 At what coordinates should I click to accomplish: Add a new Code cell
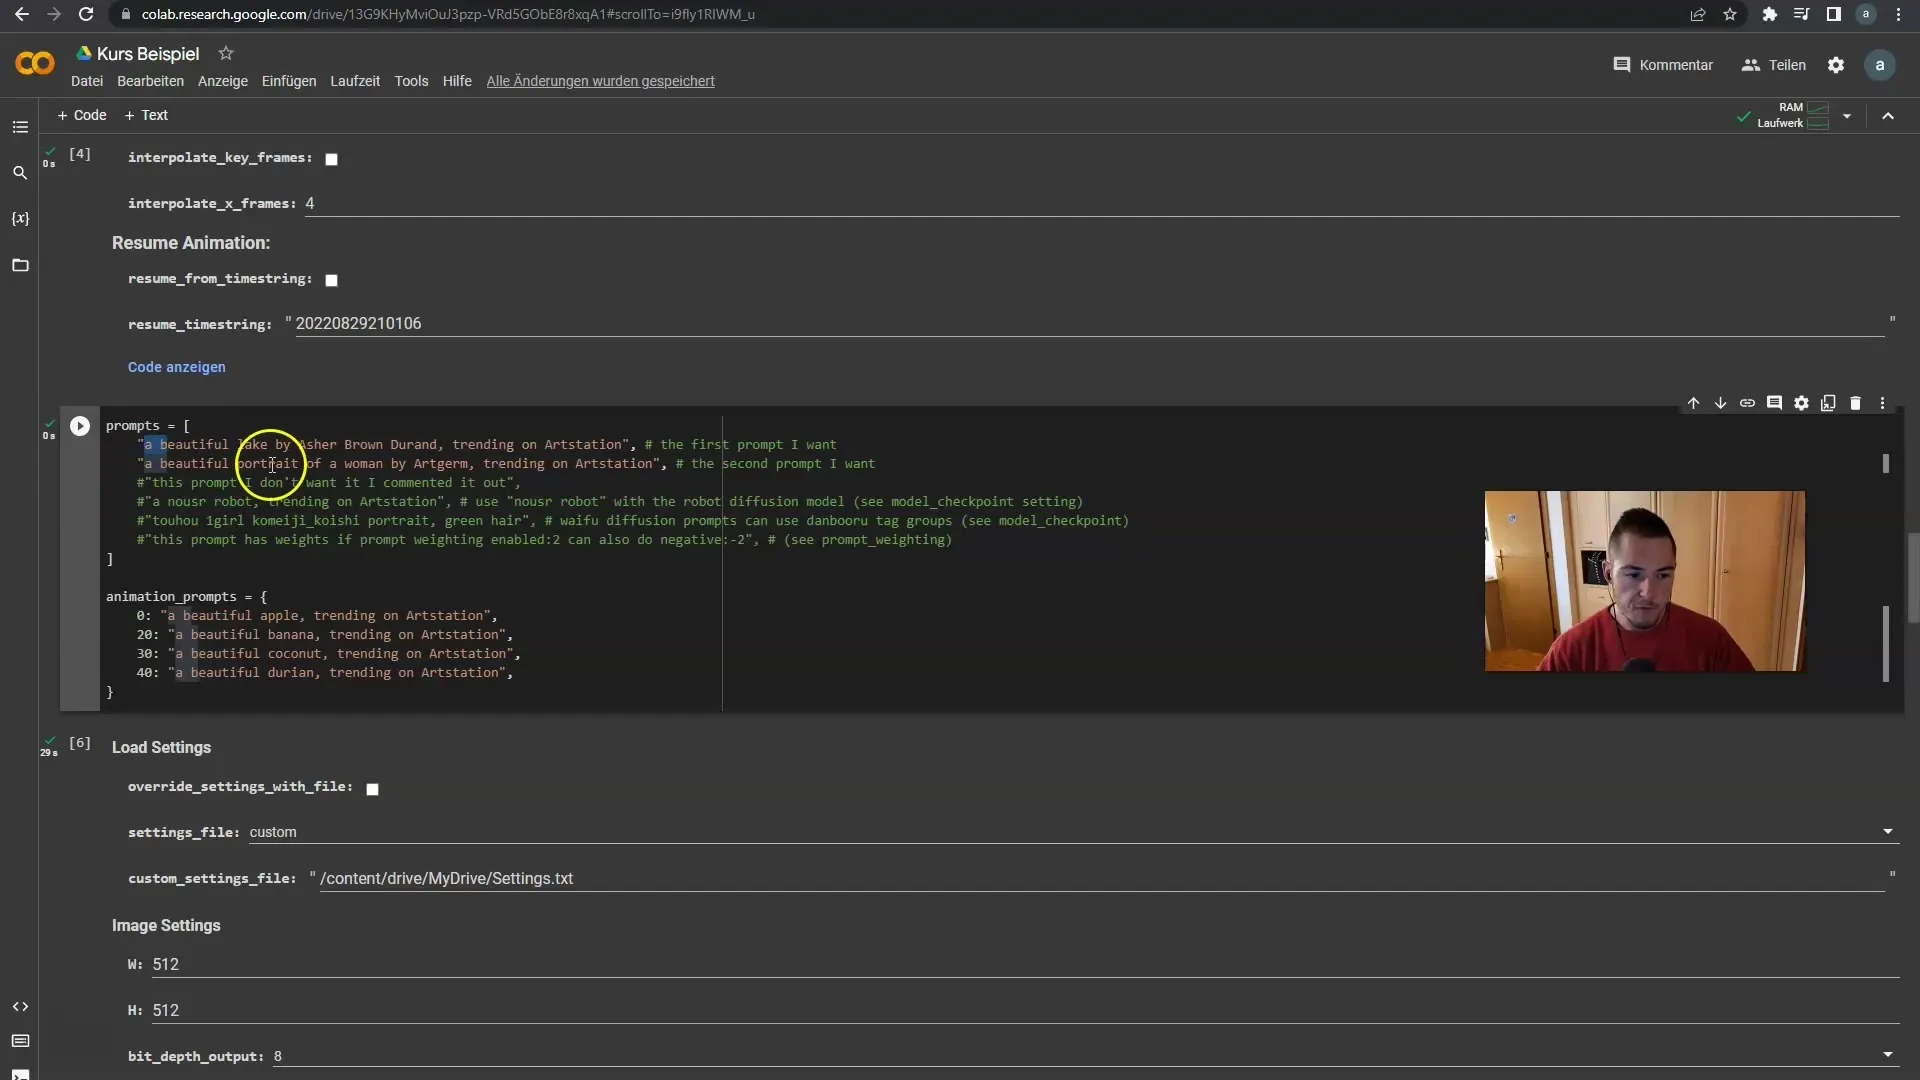[x=82, y=115]
